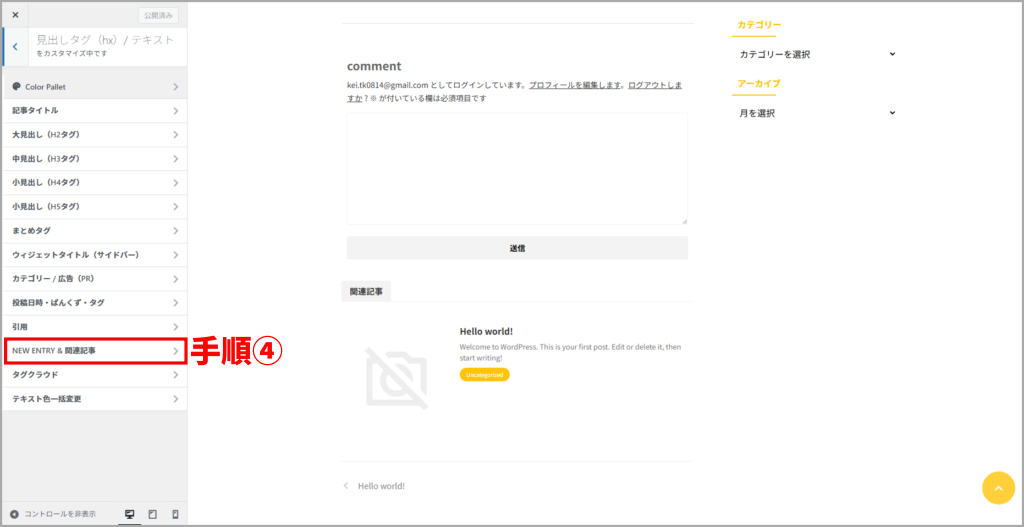This screenshot has width=1024, height=527.
Task: Click the 送信 submit button
Action: (517, 248)
